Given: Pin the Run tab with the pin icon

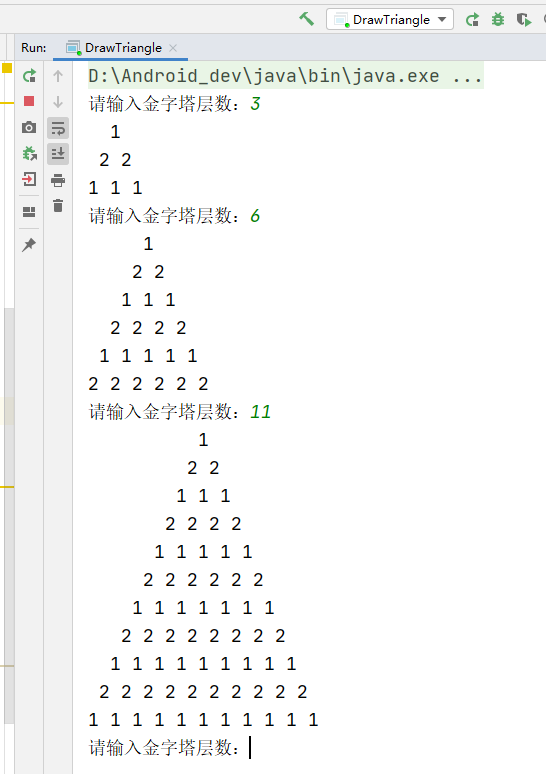Looking at the screenshot, I should (x=29, y=244).
